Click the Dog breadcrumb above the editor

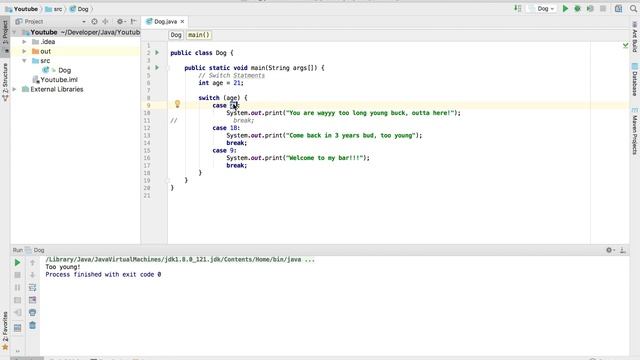pyautogui.click(x=176, y=35)
